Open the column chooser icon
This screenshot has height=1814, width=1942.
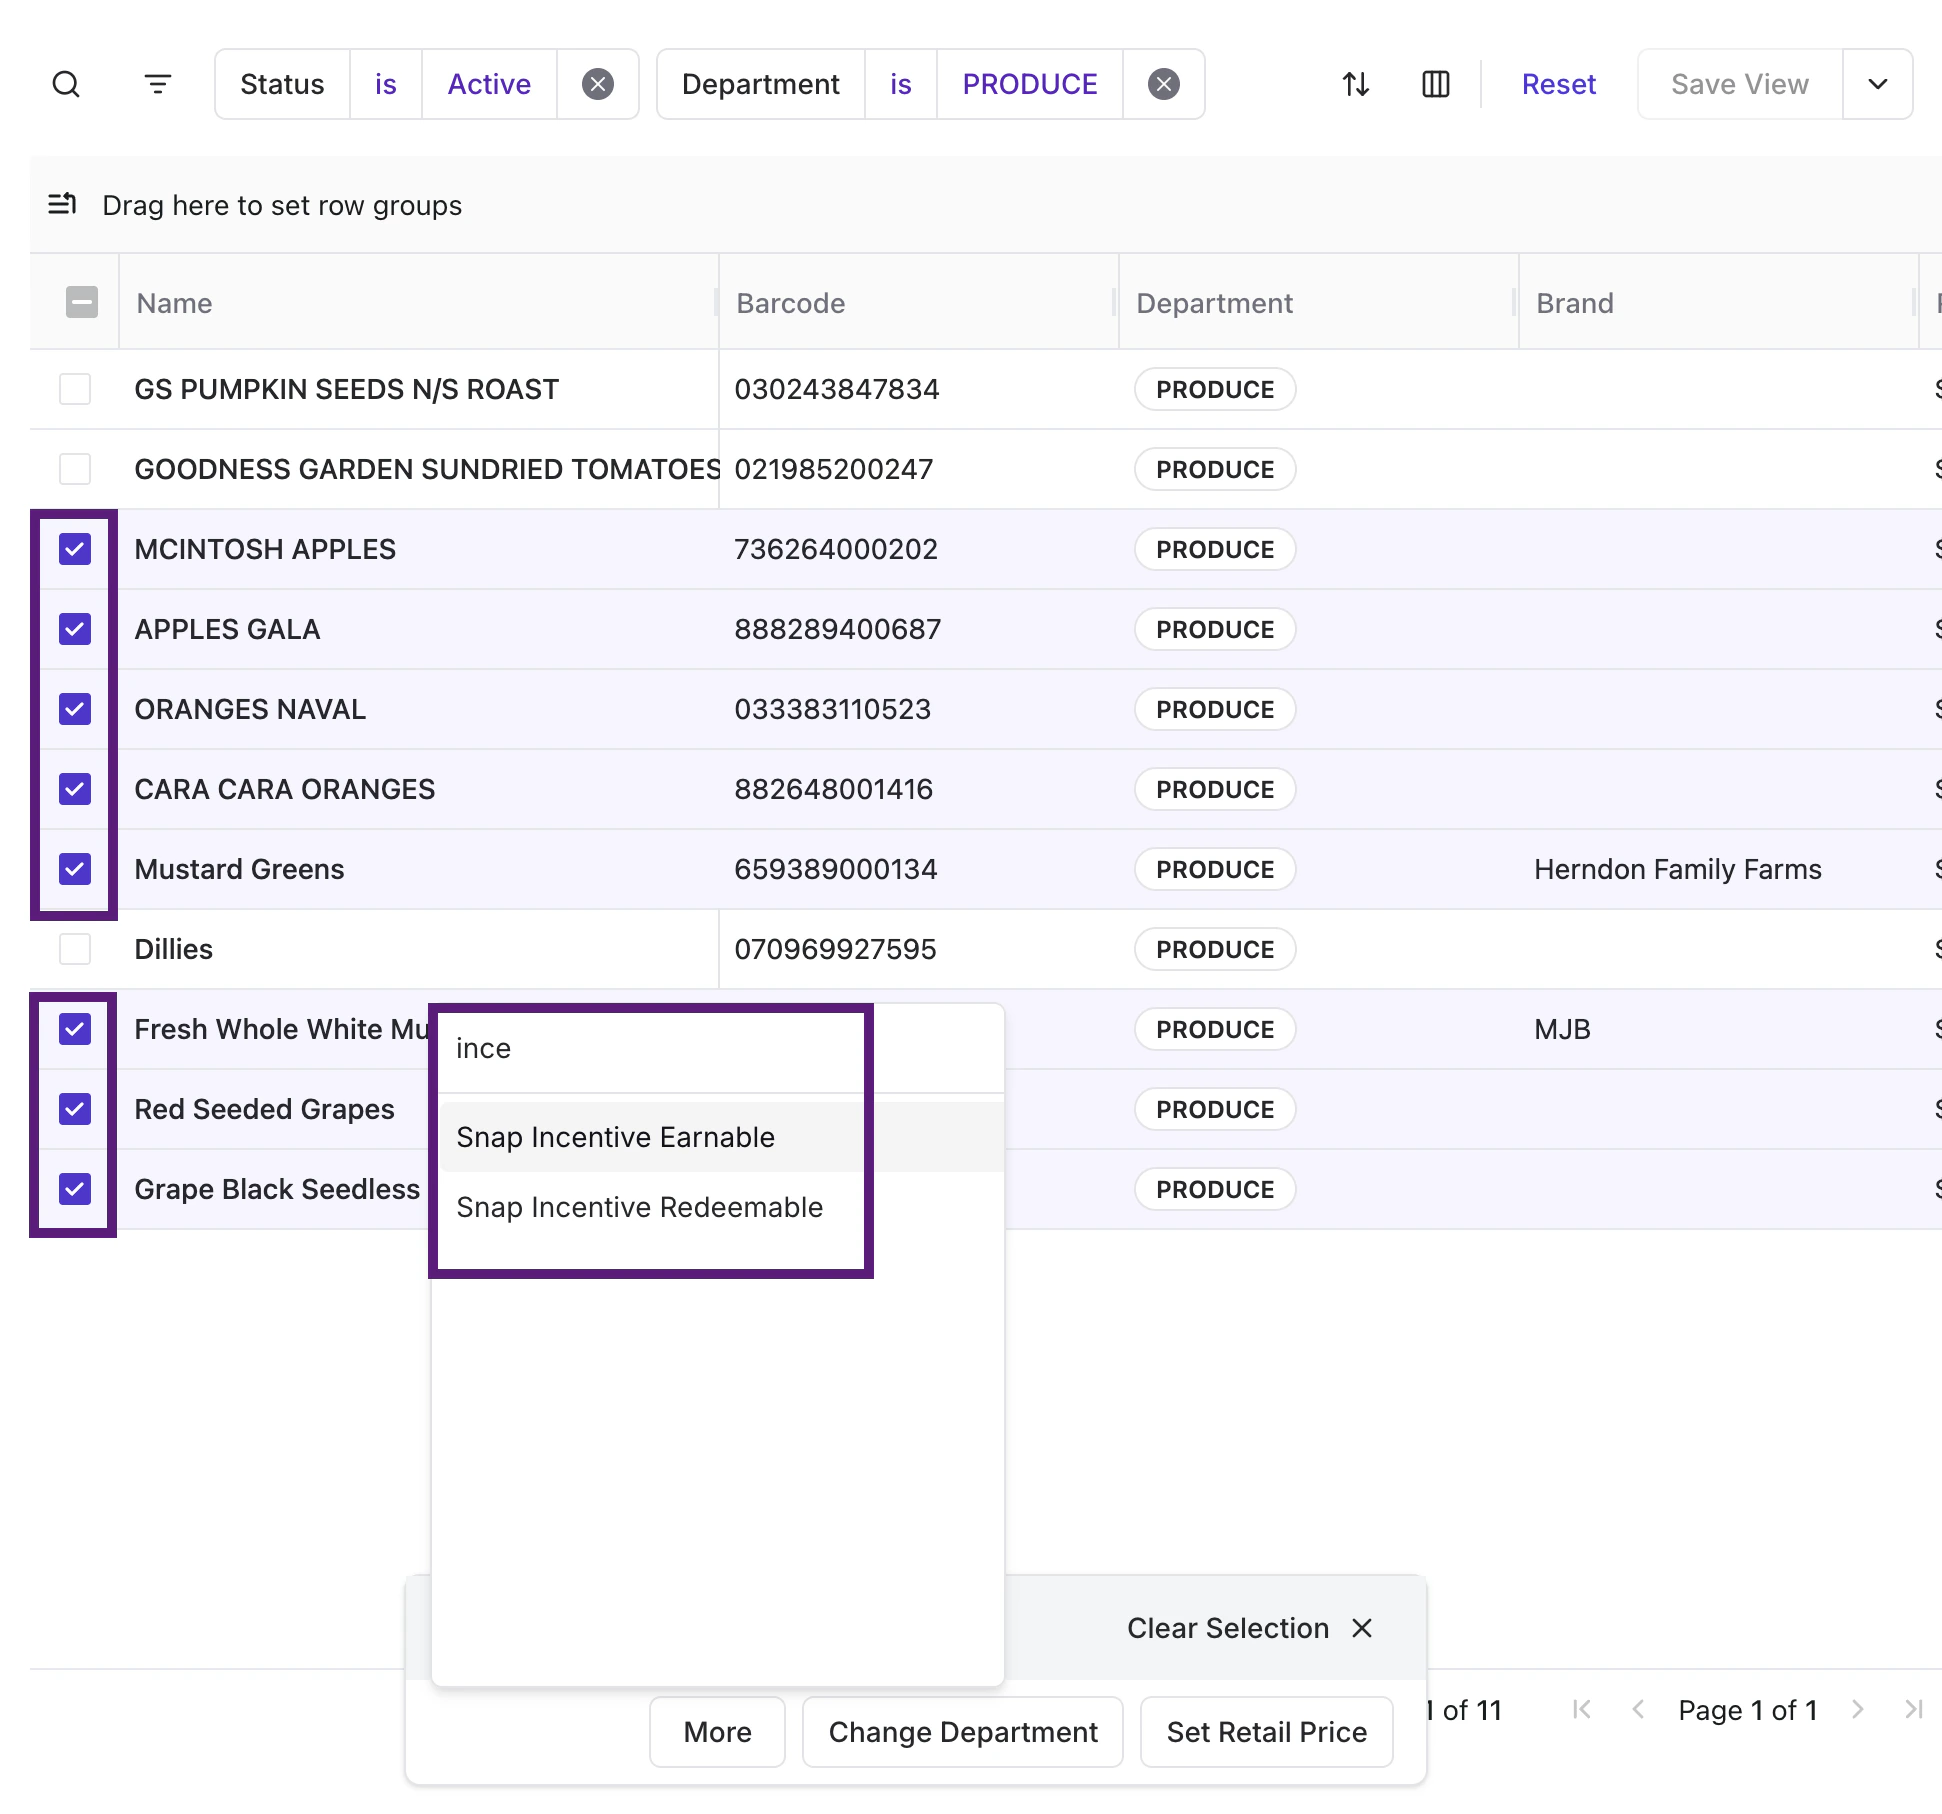pyautogui.click(x=1435, y=84)
